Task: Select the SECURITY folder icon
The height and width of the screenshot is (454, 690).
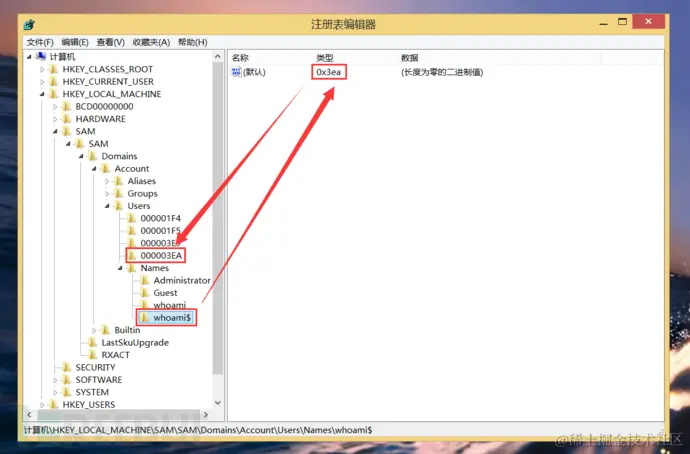Action: click(67, 367)
